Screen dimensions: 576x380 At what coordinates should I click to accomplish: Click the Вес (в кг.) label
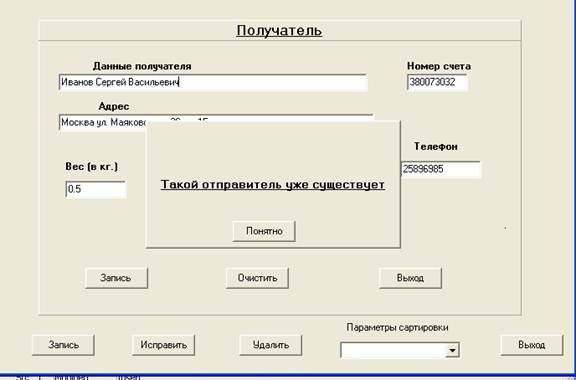(91, 166)
